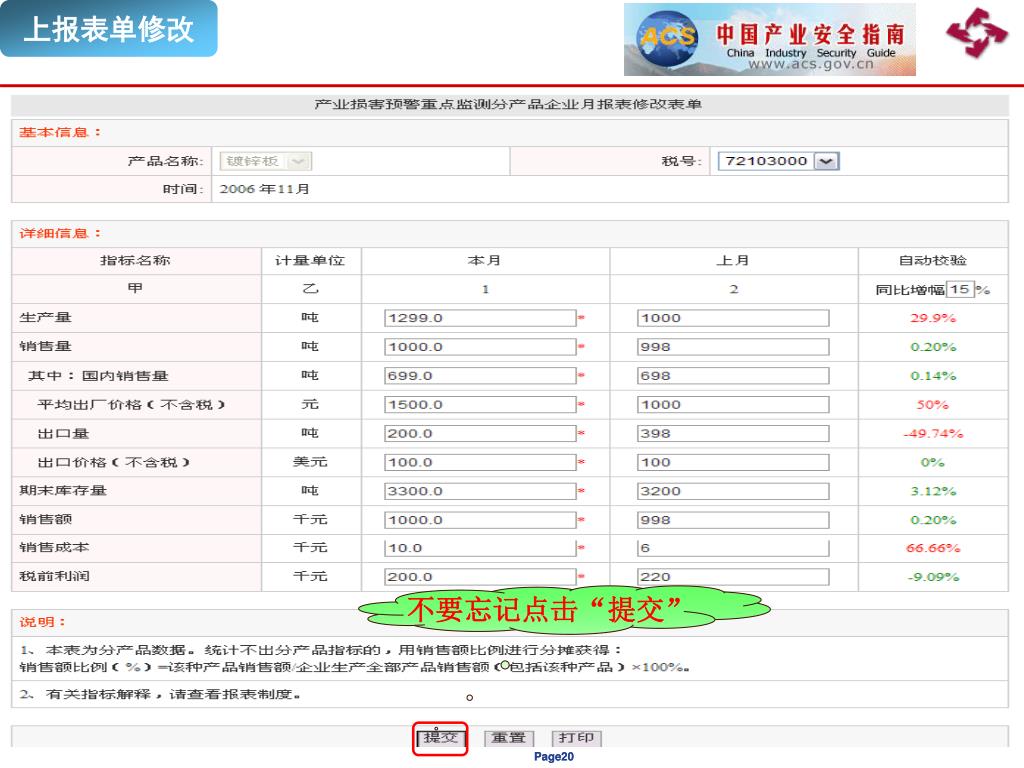Click the 重置 reset button
1024x768 pixels.
coord(509,738)
